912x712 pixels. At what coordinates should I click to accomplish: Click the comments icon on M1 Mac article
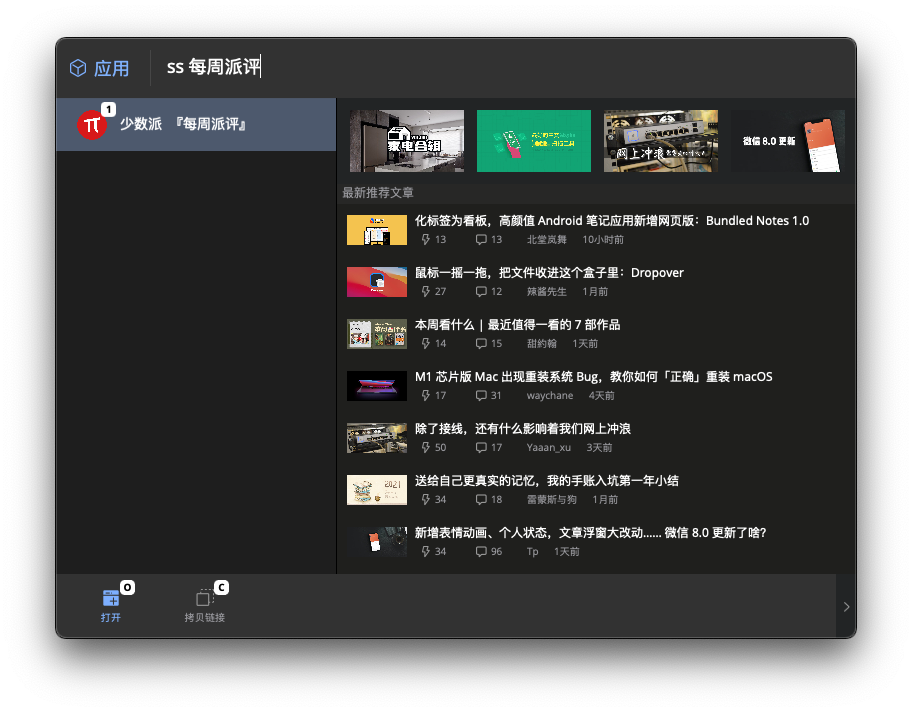click(481, 395)
